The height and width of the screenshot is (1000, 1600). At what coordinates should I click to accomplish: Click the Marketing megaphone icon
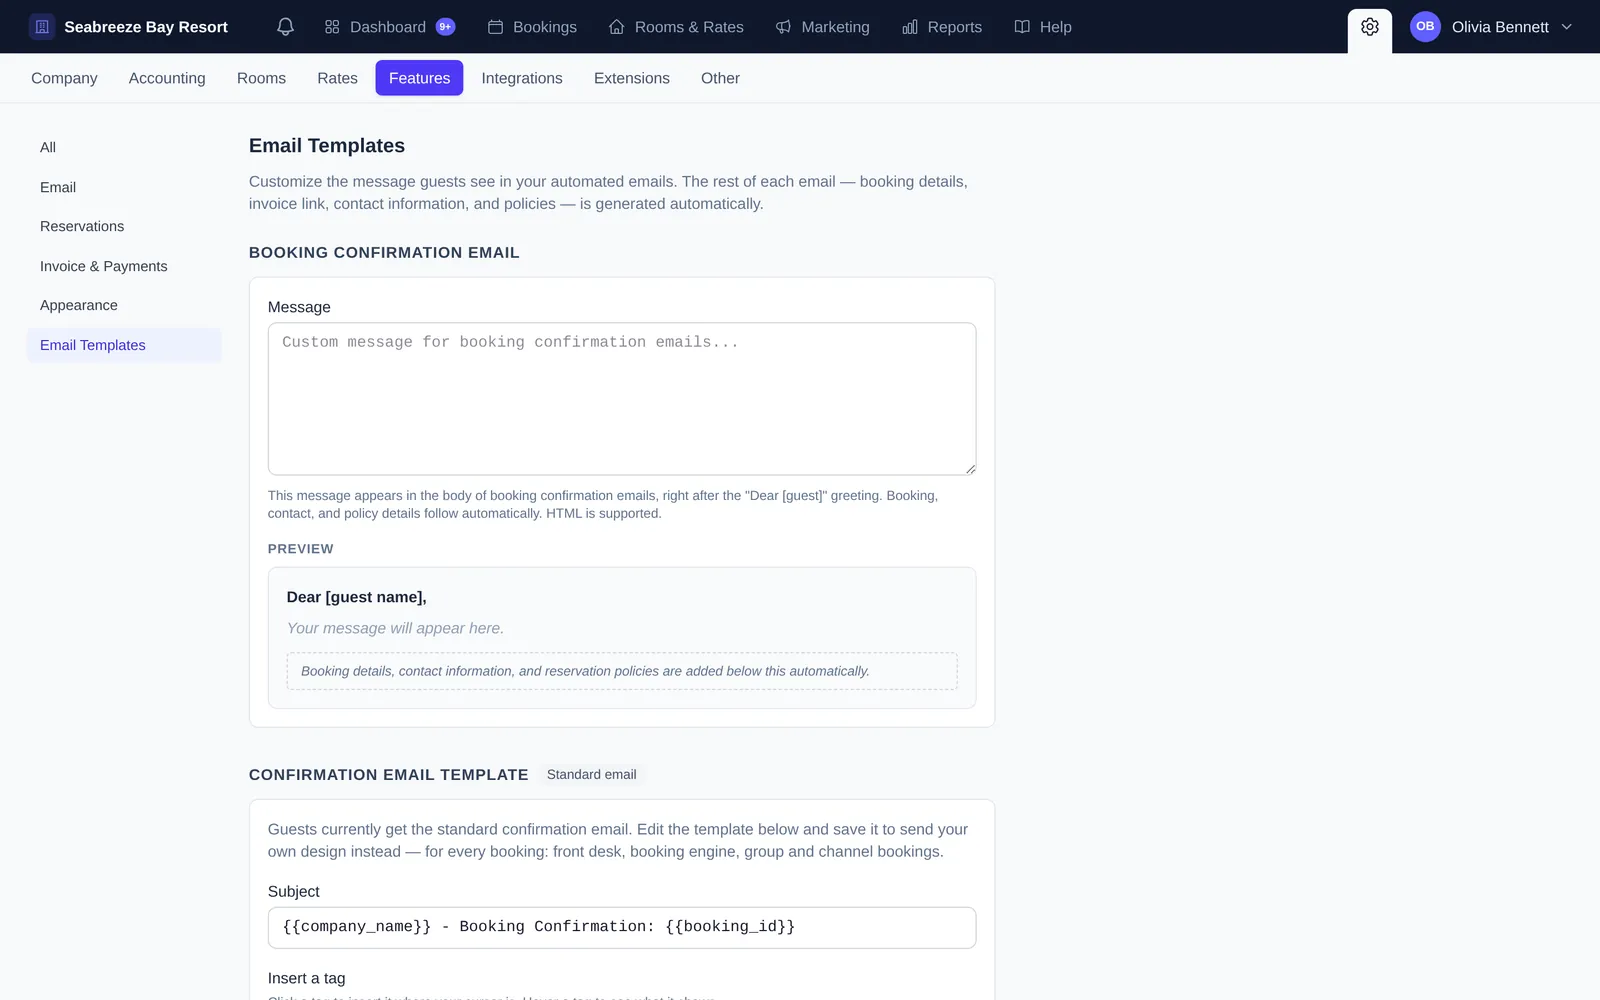pyautogui.click(x=783, y=27)
